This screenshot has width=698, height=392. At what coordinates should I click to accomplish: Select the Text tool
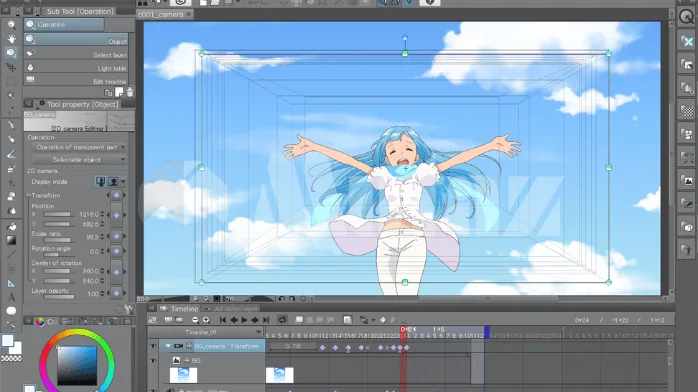coord(11,297)
